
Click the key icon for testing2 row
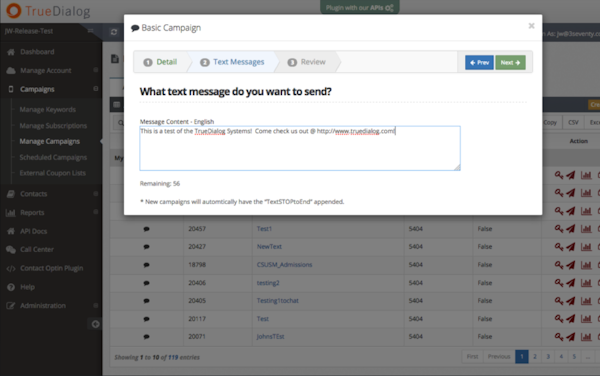(x=559, y=283)
